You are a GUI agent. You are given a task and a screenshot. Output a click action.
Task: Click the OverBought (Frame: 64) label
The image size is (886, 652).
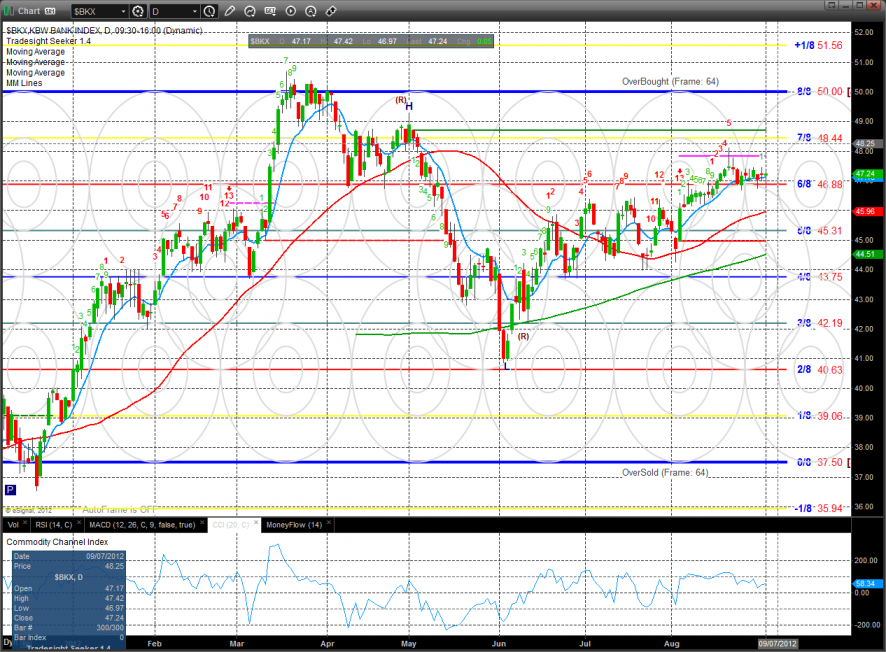tap(670, 81)
